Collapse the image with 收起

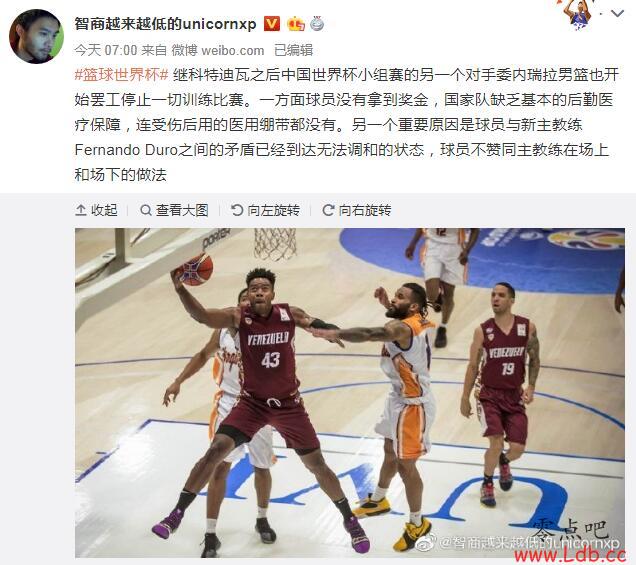pos(97,210)
